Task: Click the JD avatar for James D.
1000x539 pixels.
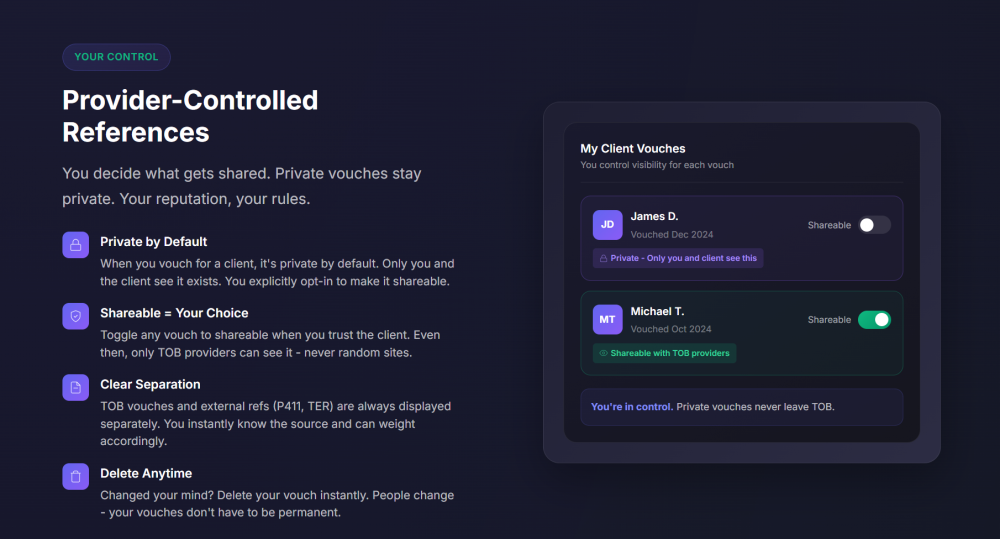Action: [x=607, y=225]
